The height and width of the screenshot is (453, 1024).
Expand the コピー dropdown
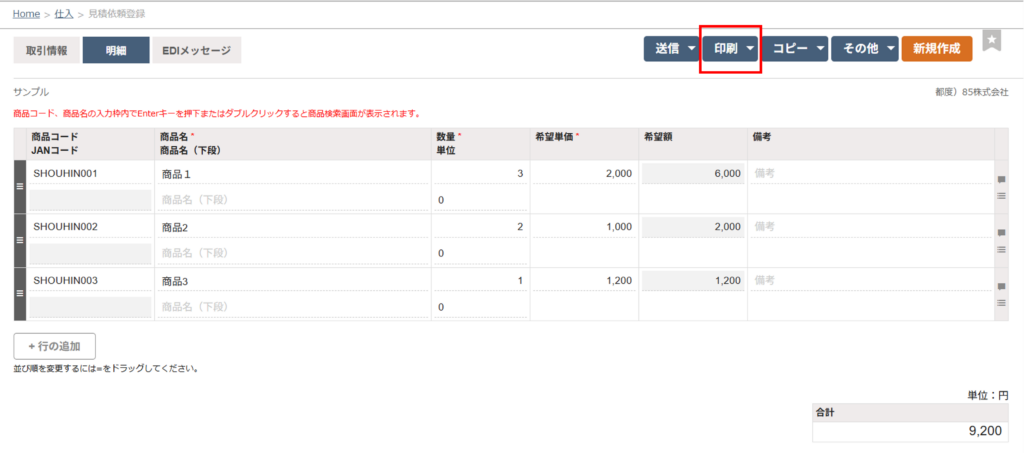click(795, 49)
